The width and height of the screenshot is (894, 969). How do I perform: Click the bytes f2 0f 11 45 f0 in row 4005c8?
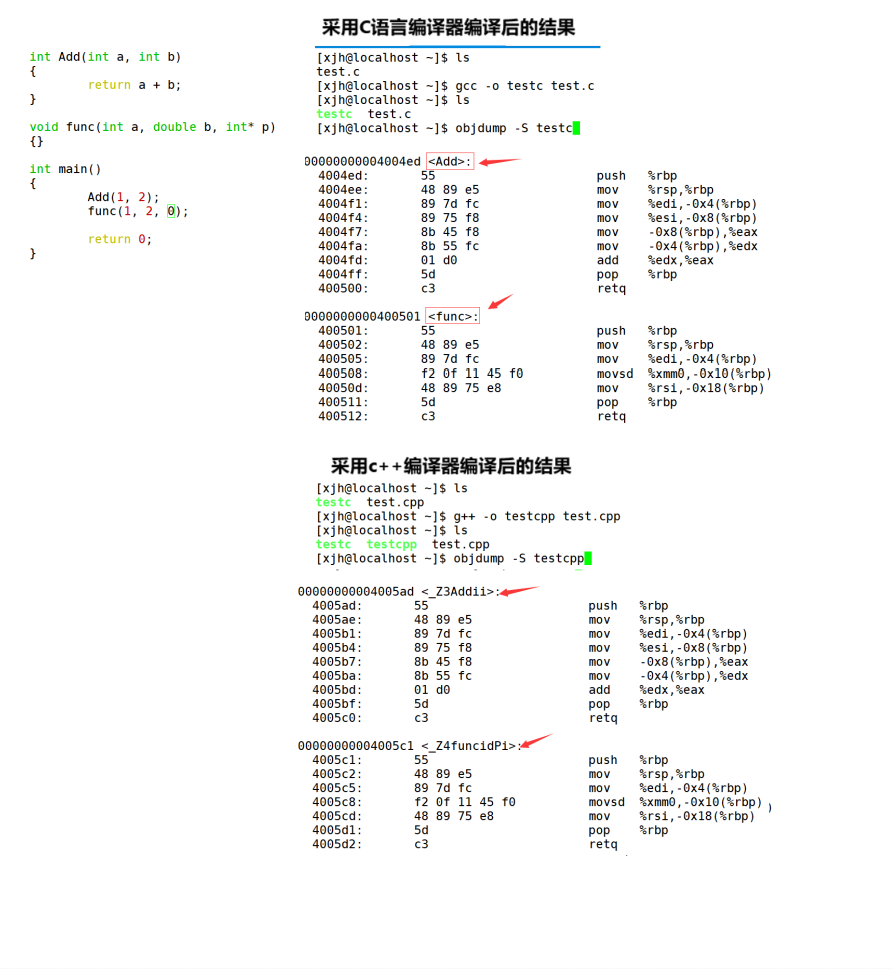click(465, 802)
